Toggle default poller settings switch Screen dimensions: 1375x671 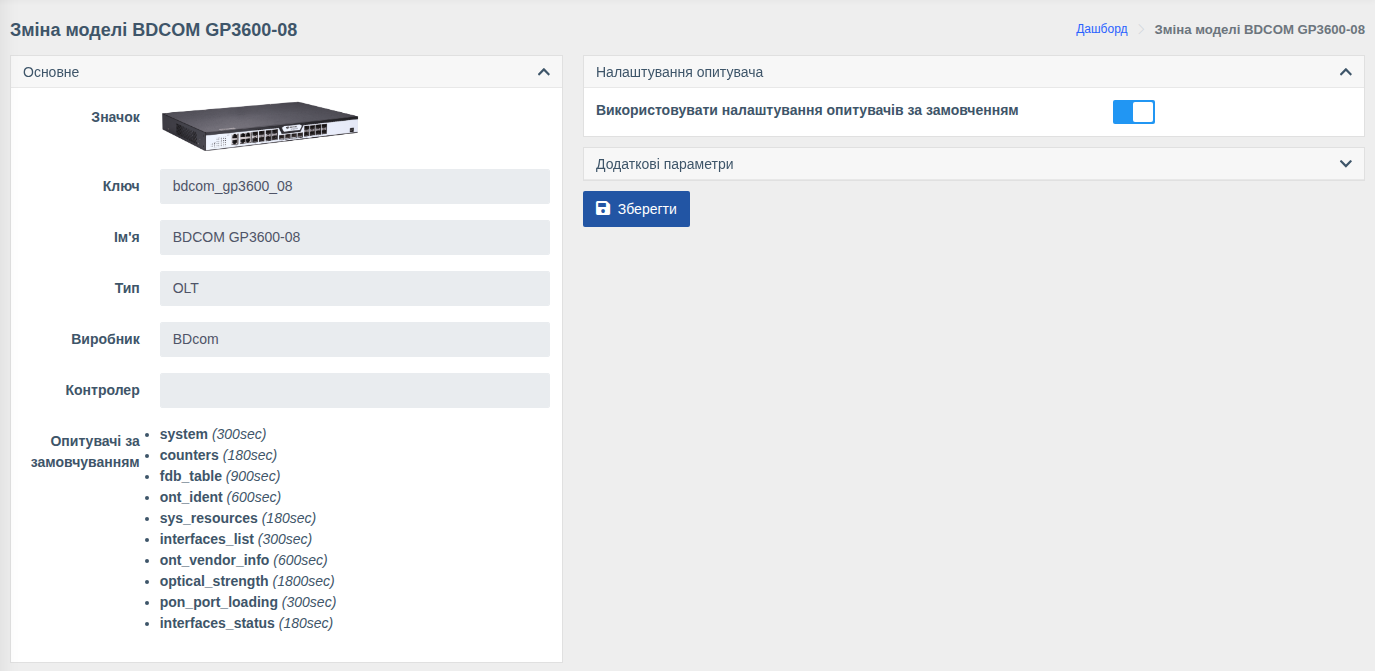click(x=1134, y=112)
